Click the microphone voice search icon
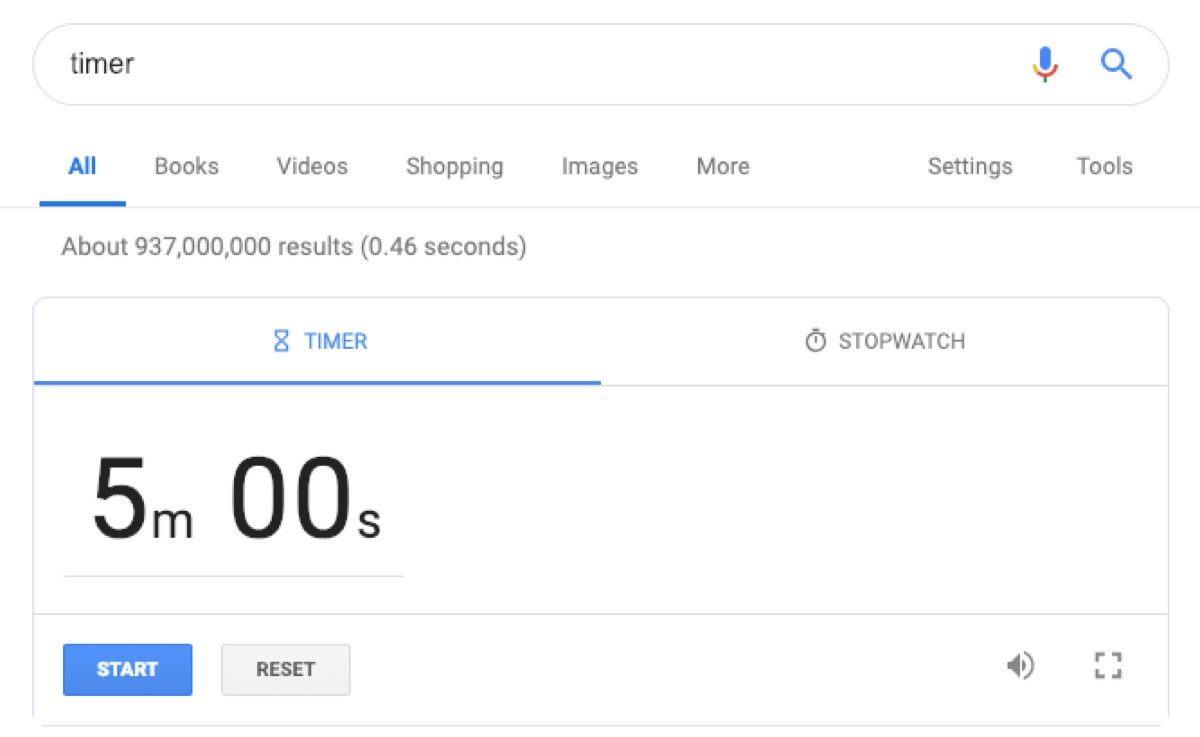The width and height of the screenshot is (1200, 737). click(1044, 64)
